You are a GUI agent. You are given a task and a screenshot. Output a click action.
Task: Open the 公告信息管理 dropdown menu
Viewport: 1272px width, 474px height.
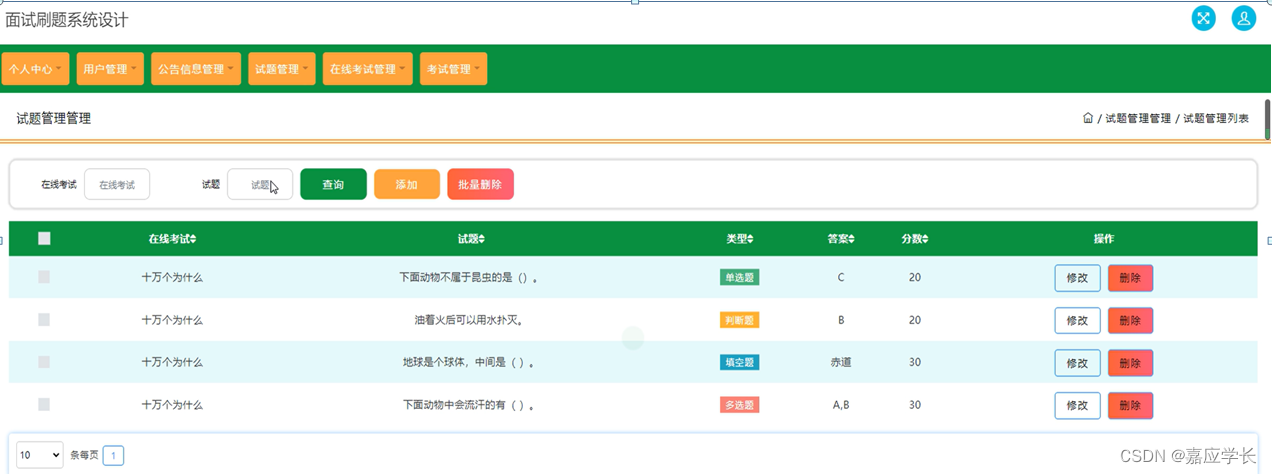click(x=196, y=69)
